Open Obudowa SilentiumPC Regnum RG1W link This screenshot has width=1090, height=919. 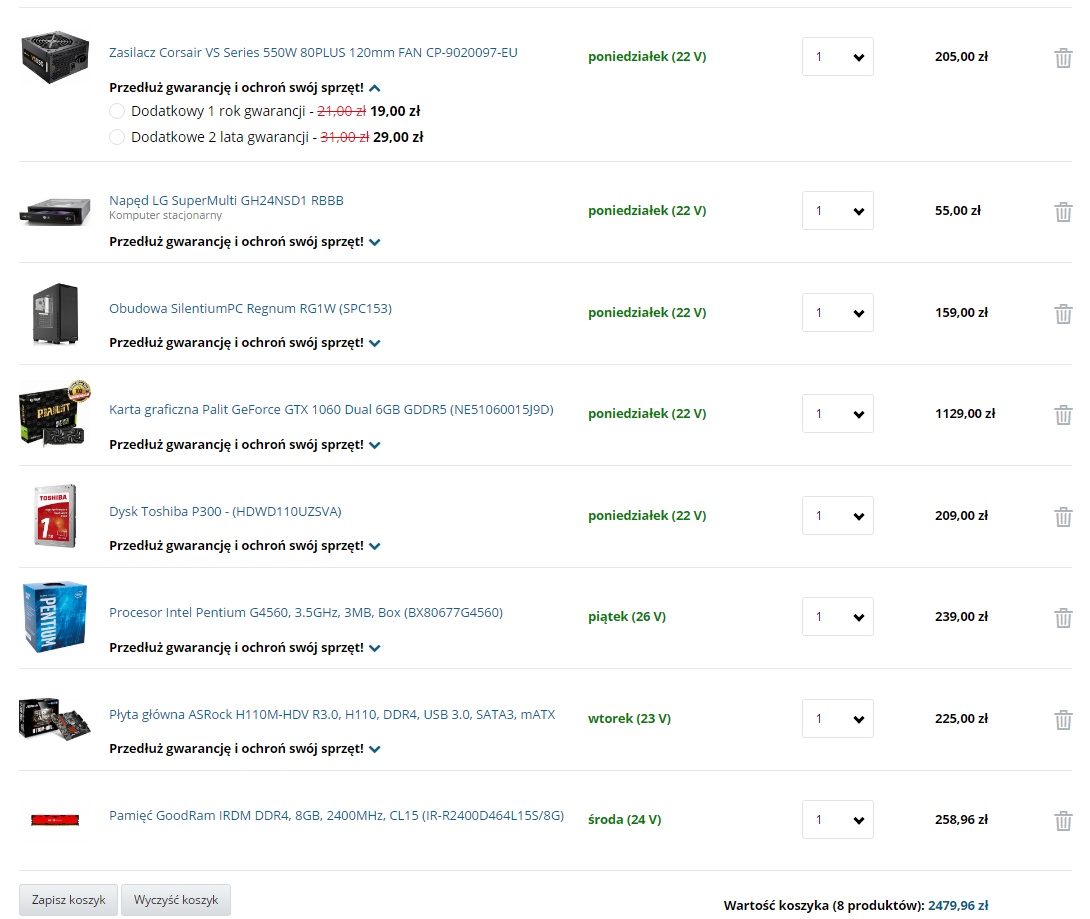(250, 309)
